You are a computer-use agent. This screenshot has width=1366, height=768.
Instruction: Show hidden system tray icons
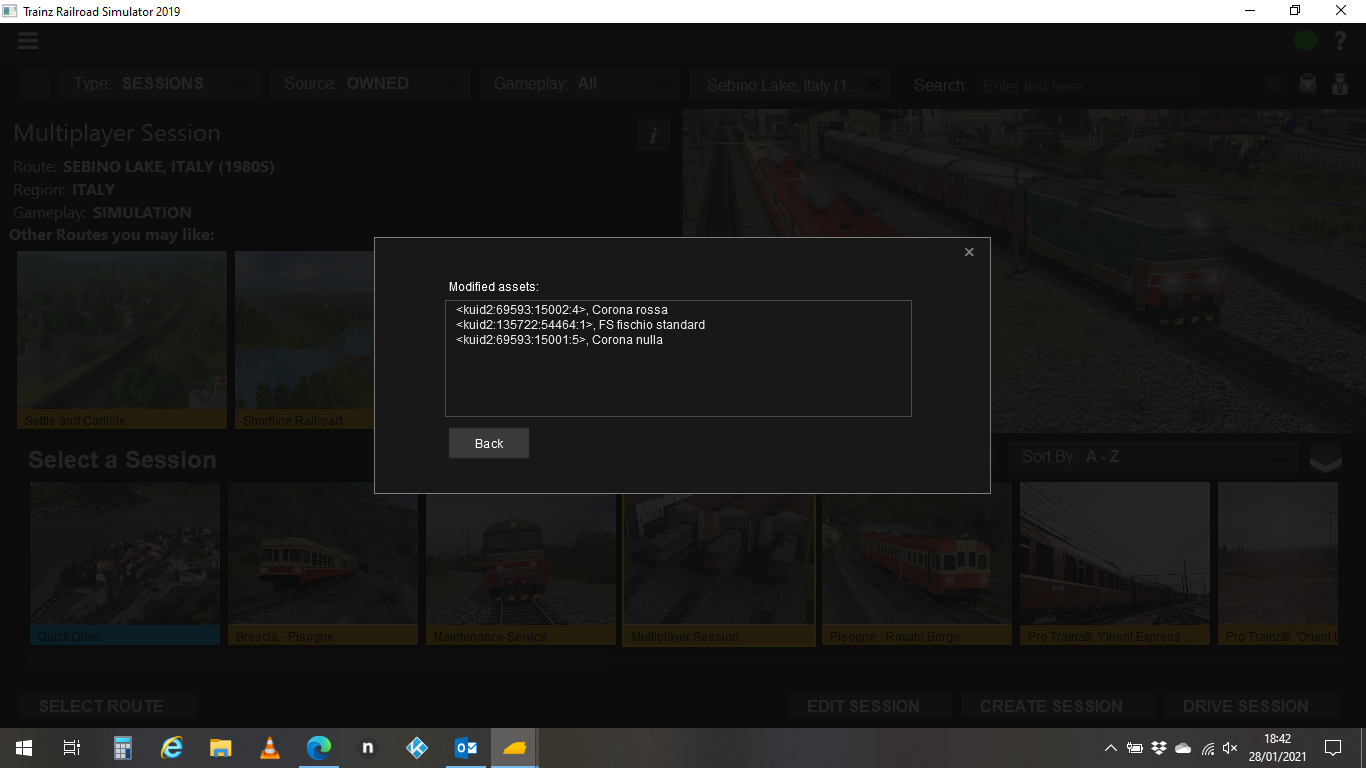tap(1111, 748)
